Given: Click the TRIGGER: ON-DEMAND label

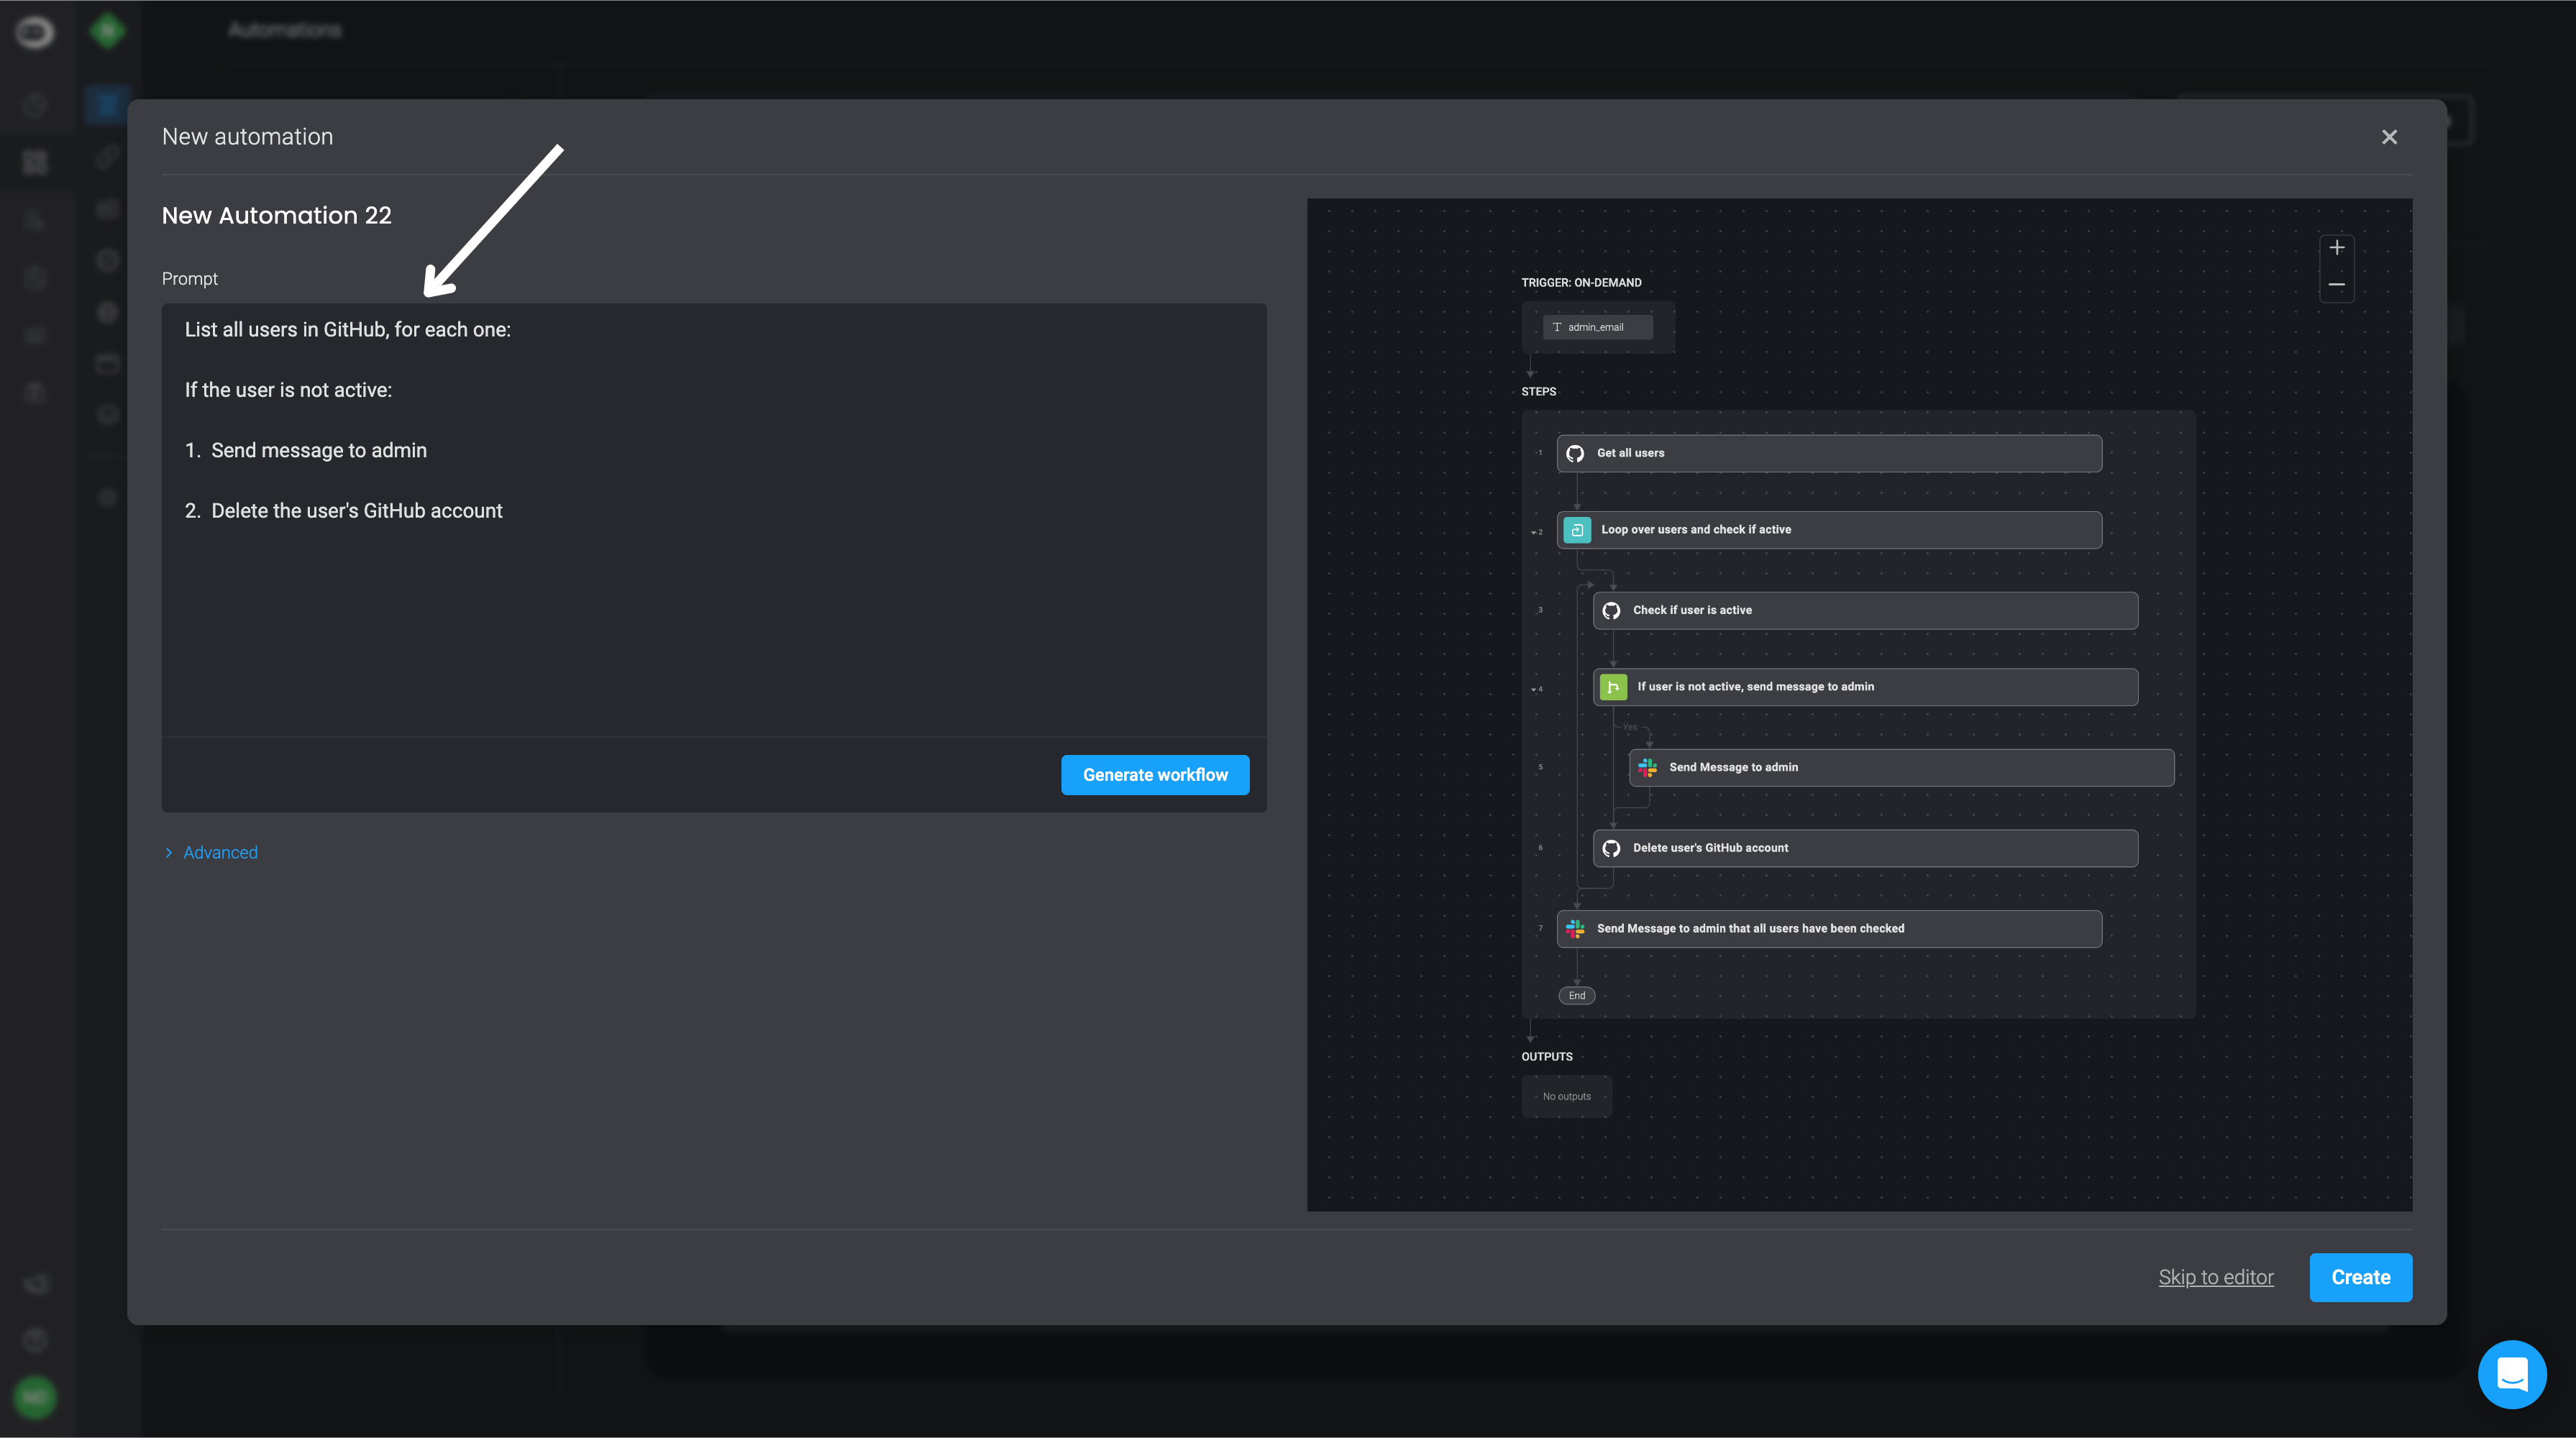Looking at the screenshot, I should (x=1581, y=283).
